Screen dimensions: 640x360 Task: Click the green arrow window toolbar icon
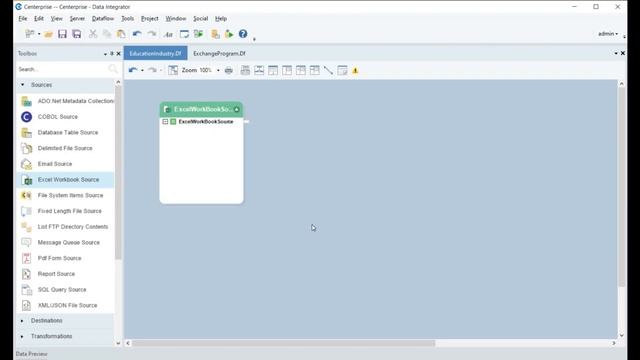coord(199,34)
